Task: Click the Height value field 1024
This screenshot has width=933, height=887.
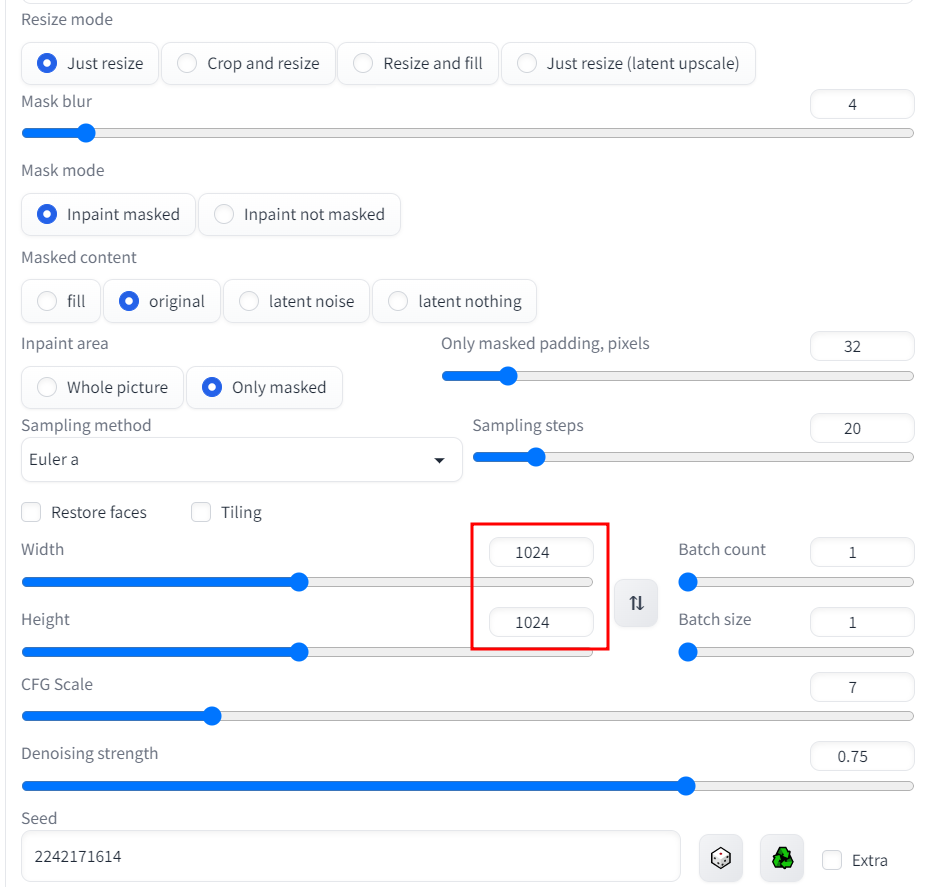Action: click(x=541, y=622)
